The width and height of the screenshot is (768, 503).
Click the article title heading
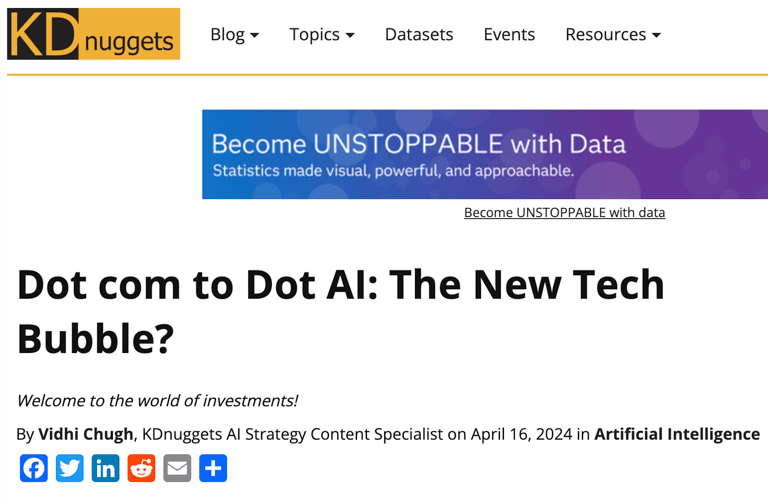[341, 311]
